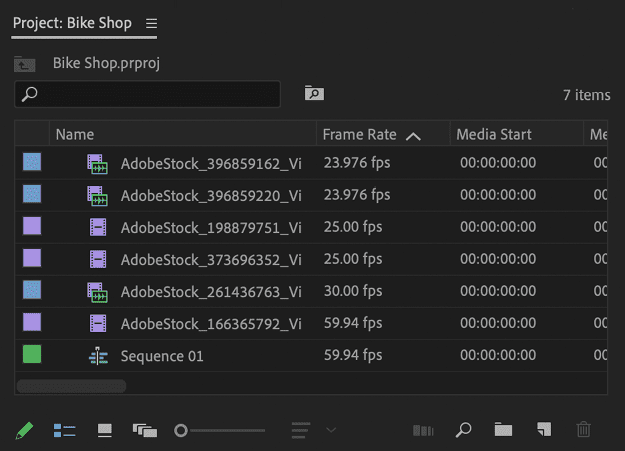Screen dimensions: 625x451
Task: Select clip name AdobeStock_198879751_Vi
Action: (211, 228)
